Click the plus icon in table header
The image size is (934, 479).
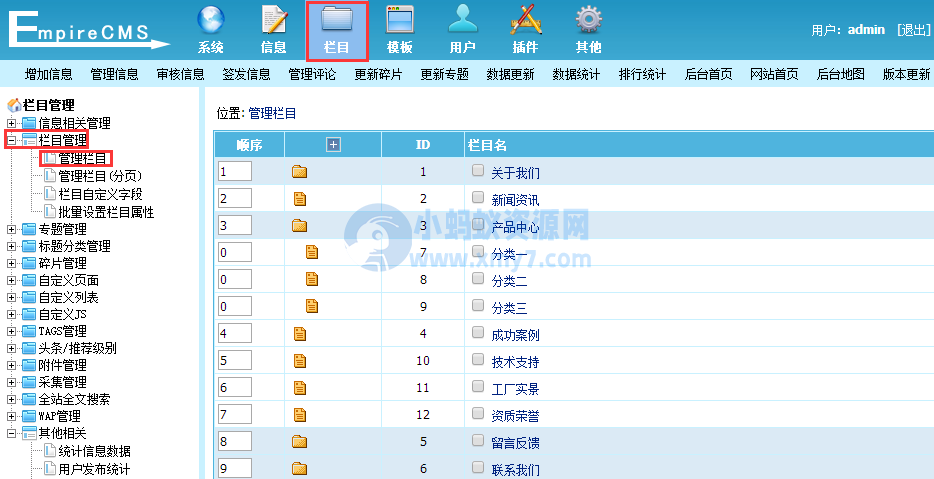(x=333, y=145)
